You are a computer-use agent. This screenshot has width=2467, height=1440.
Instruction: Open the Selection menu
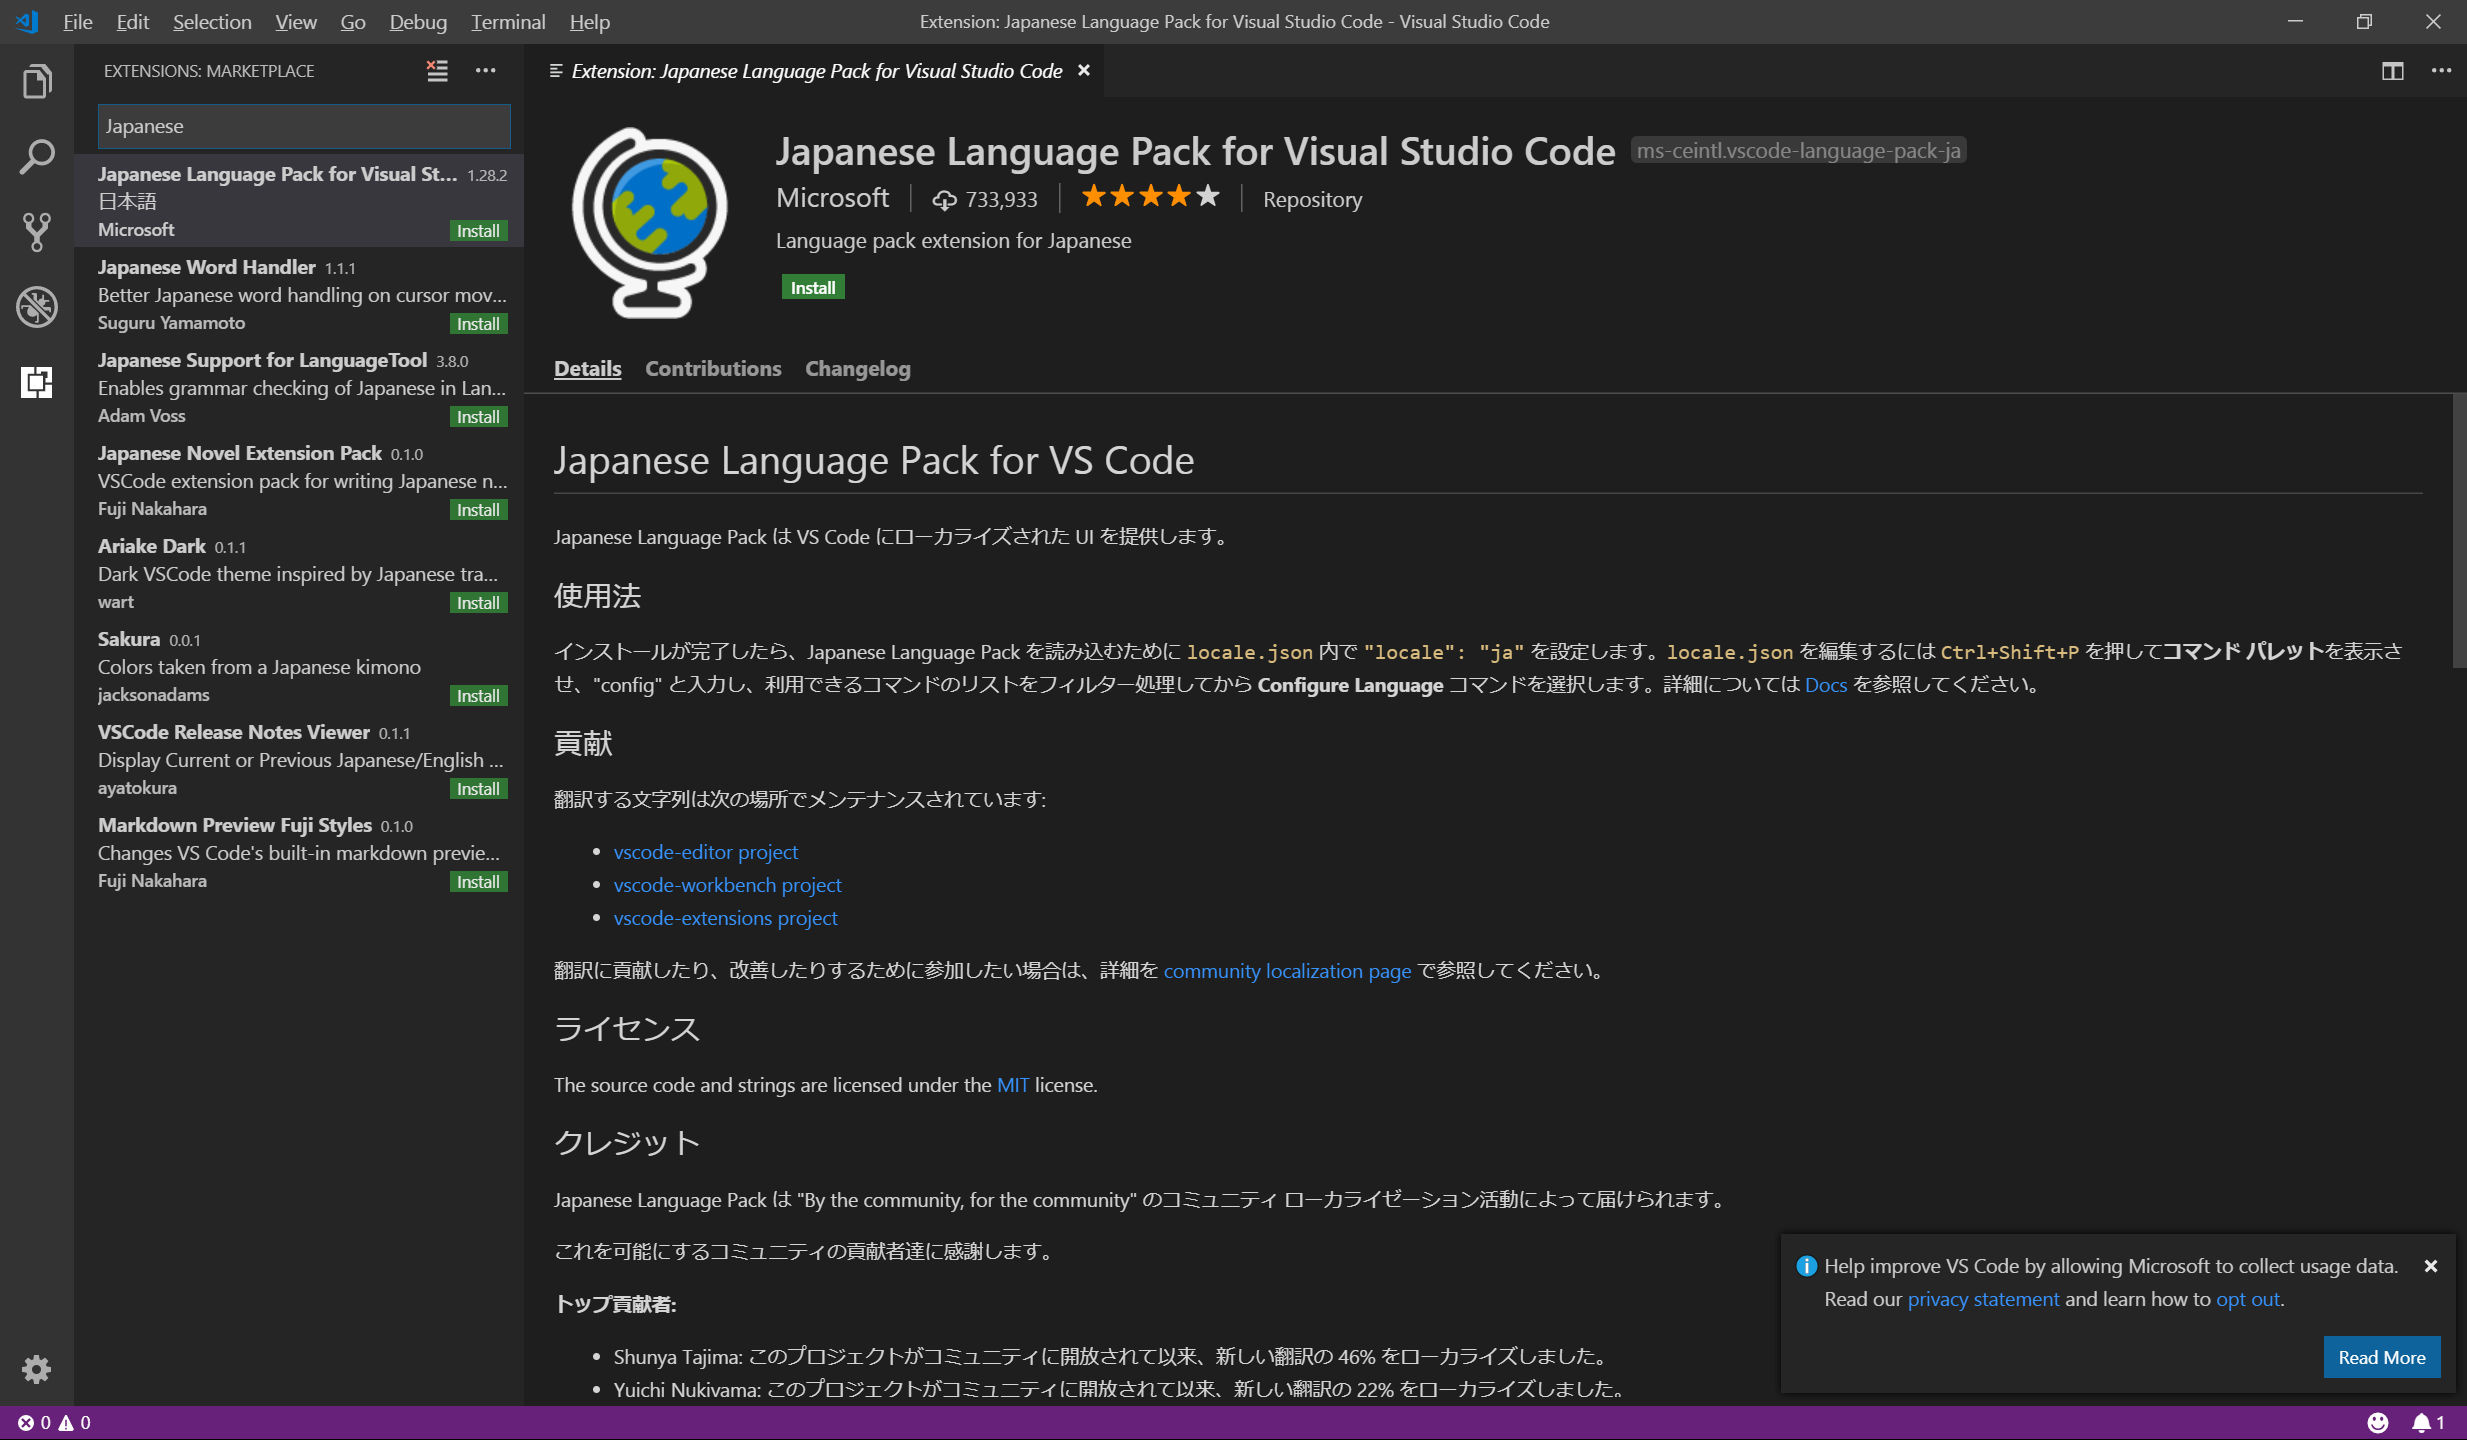212,21
